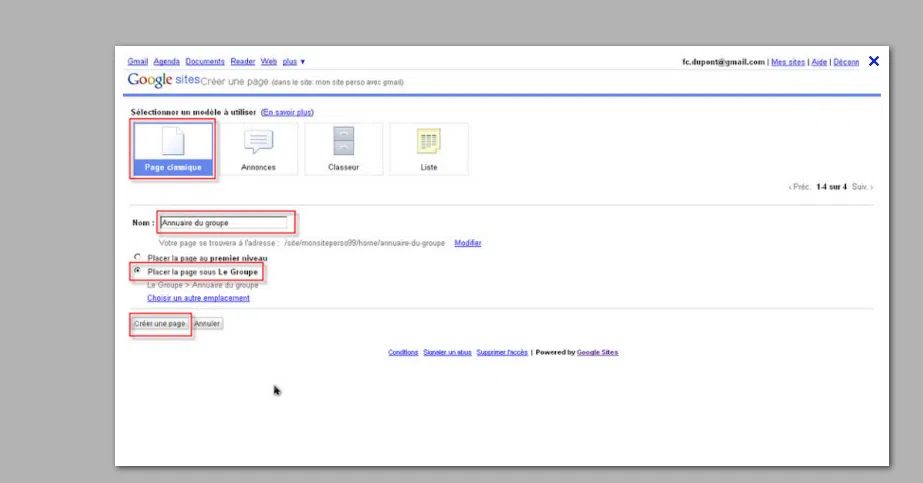Click the 'Créer une page' button

tap(160, 324)
